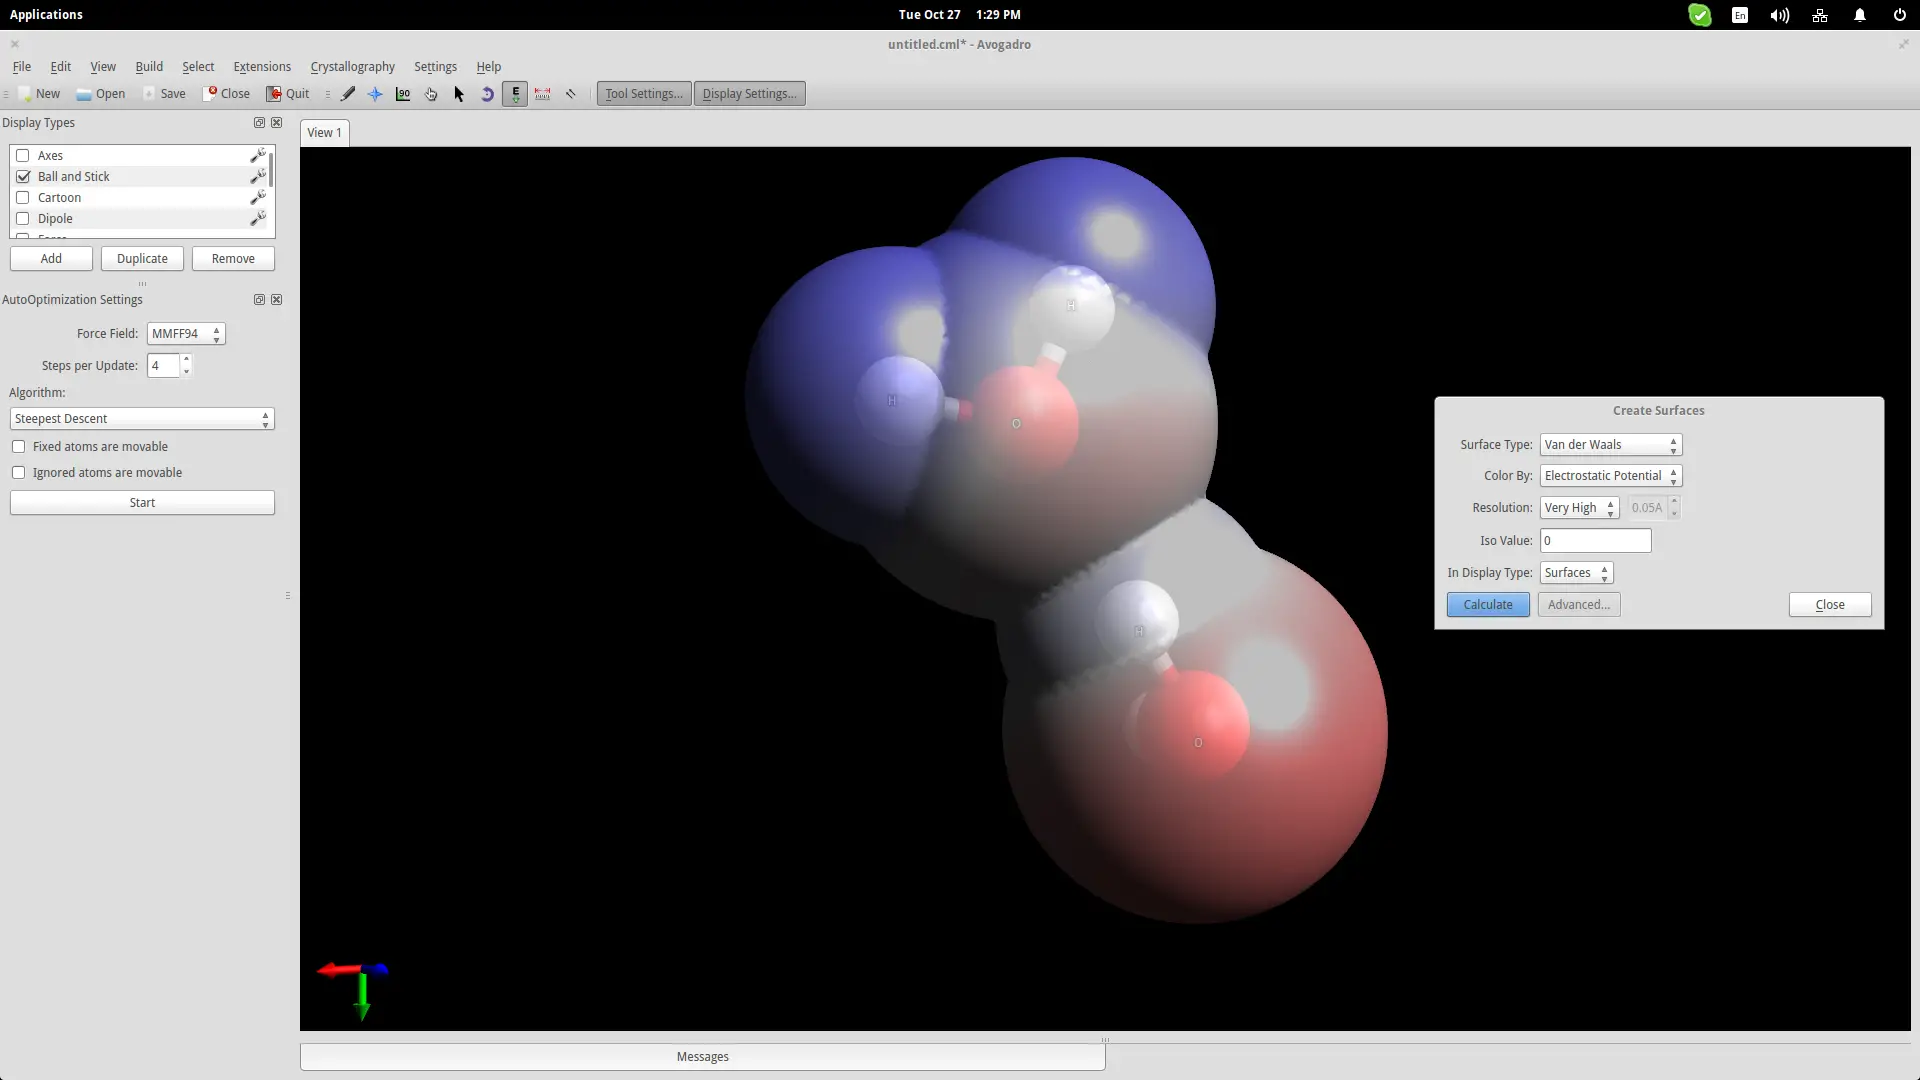Click the Calculate button
The width and height of the screenshot is (1920, 1080).
[x=1488, y=605]
